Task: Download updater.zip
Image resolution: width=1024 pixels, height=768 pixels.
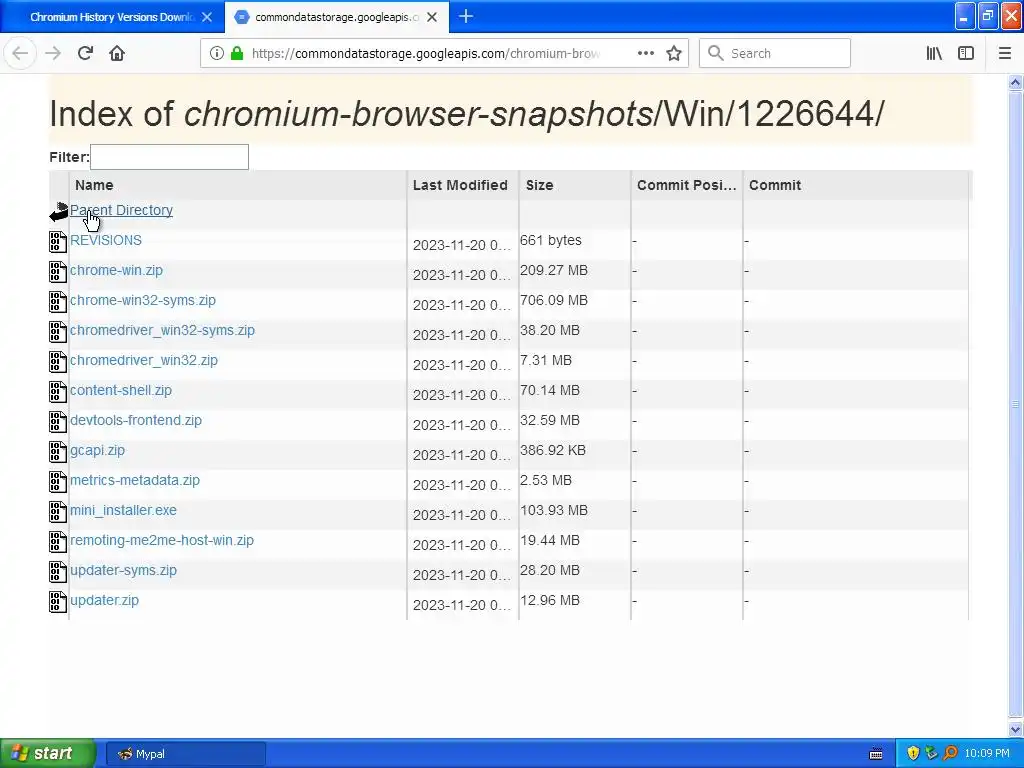Action: [104, 601]
